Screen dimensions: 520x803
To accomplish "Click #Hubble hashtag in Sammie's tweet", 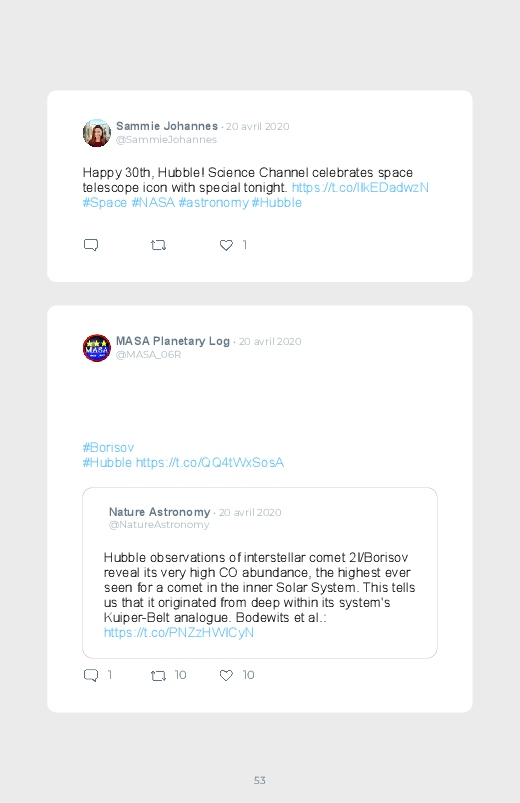I will click(277, 202).
